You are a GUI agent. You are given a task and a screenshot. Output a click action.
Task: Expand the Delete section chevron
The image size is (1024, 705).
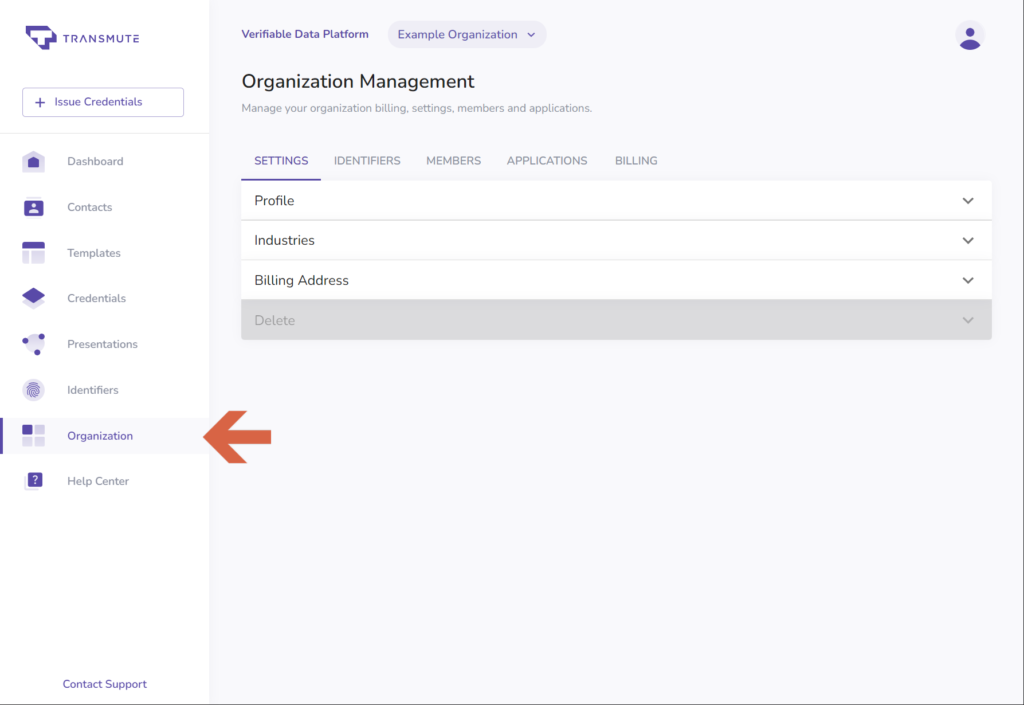(x=968, y=320)
